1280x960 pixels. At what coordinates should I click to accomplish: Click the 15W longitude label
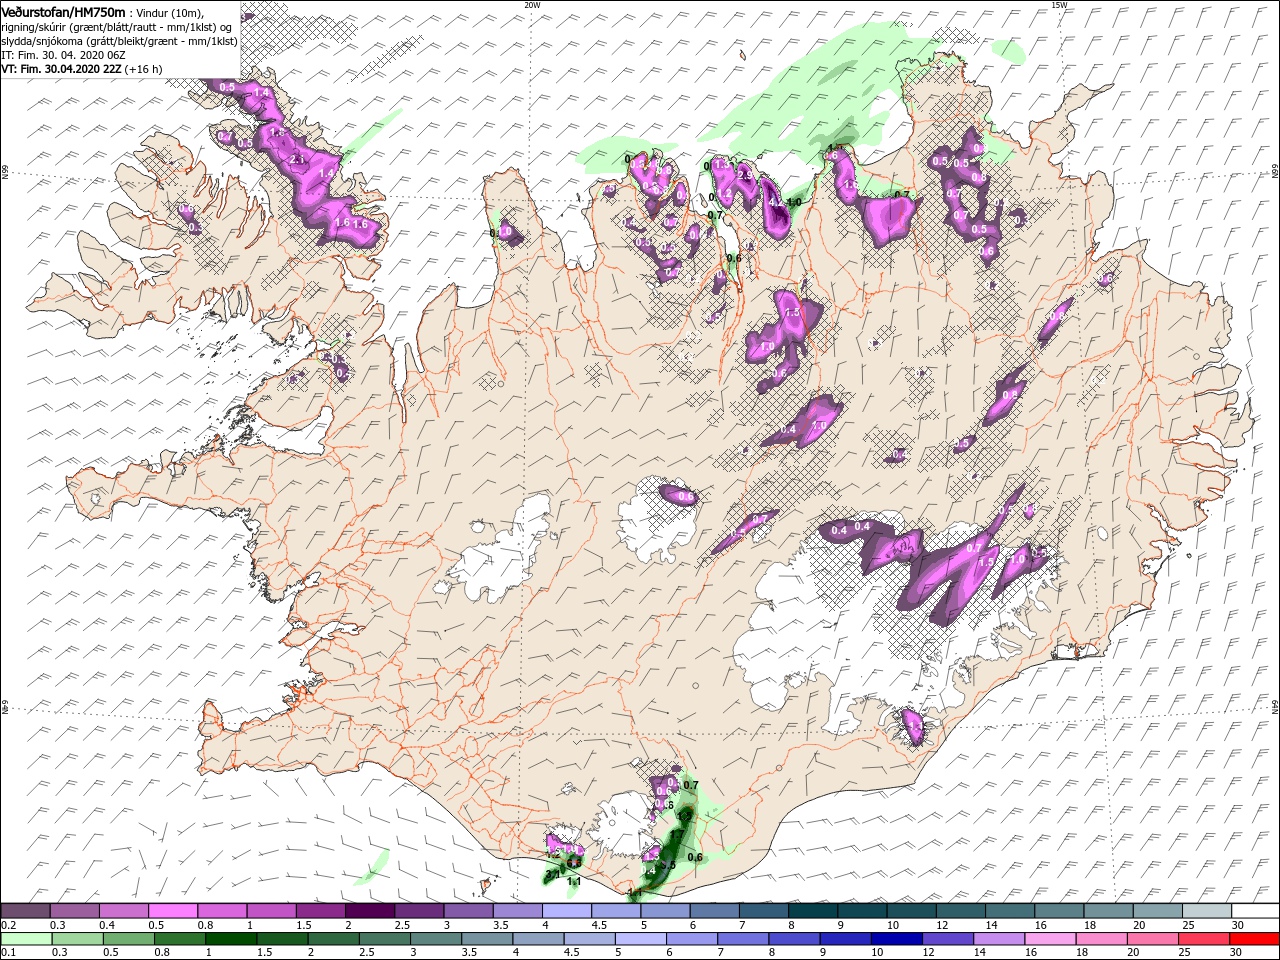point(1059,5)
